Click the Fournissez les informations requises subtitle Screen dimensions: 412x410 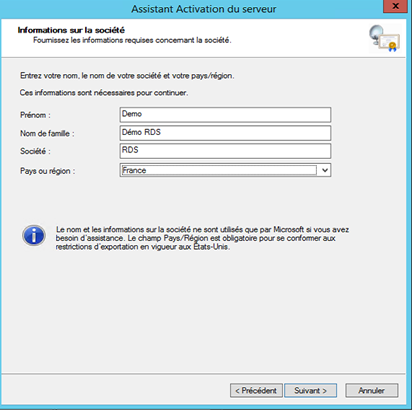point(132,40)
